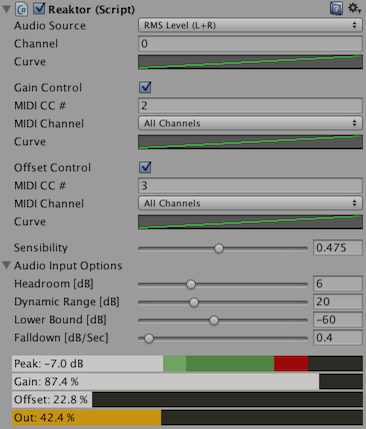366x429 pixels.
Task: Click the Reaktor (Script) title text
Action: point(92,9)
